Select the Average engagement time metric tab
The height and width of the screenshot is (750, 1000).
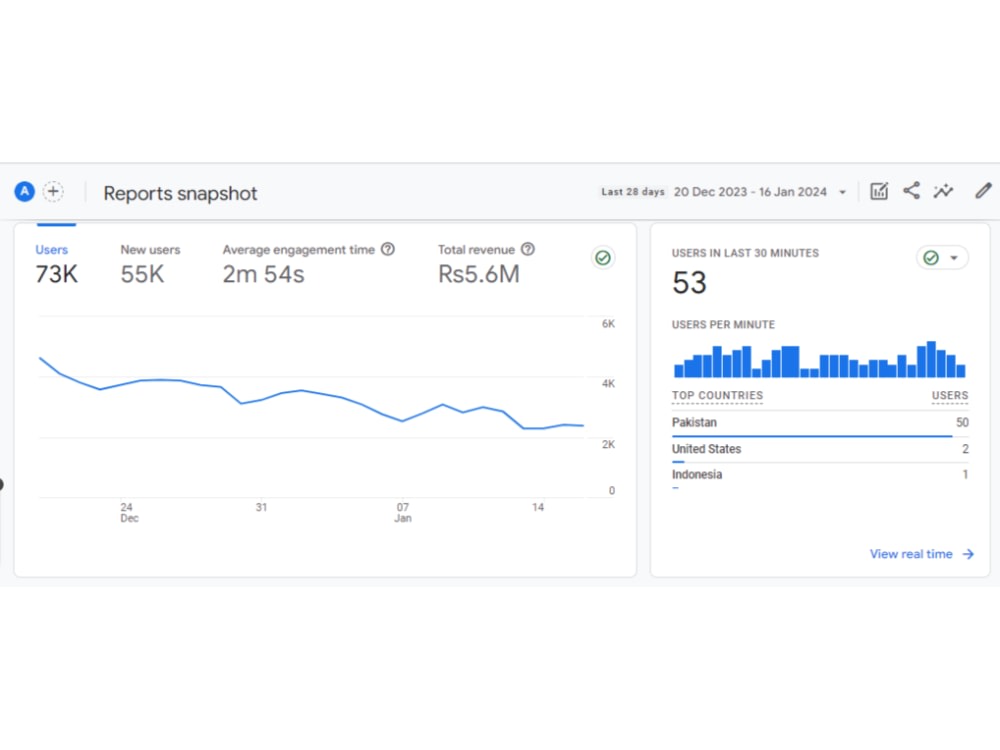click(x=309, y=265)
